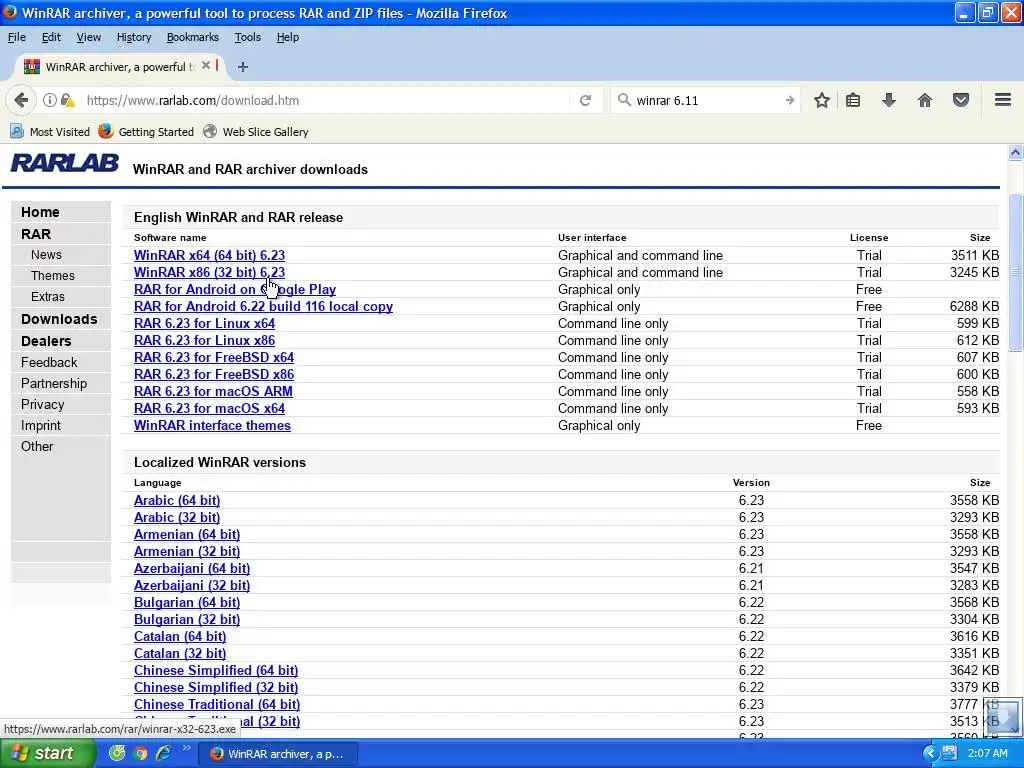Click the search box with winrar 6.11

[x=705, y=100]
